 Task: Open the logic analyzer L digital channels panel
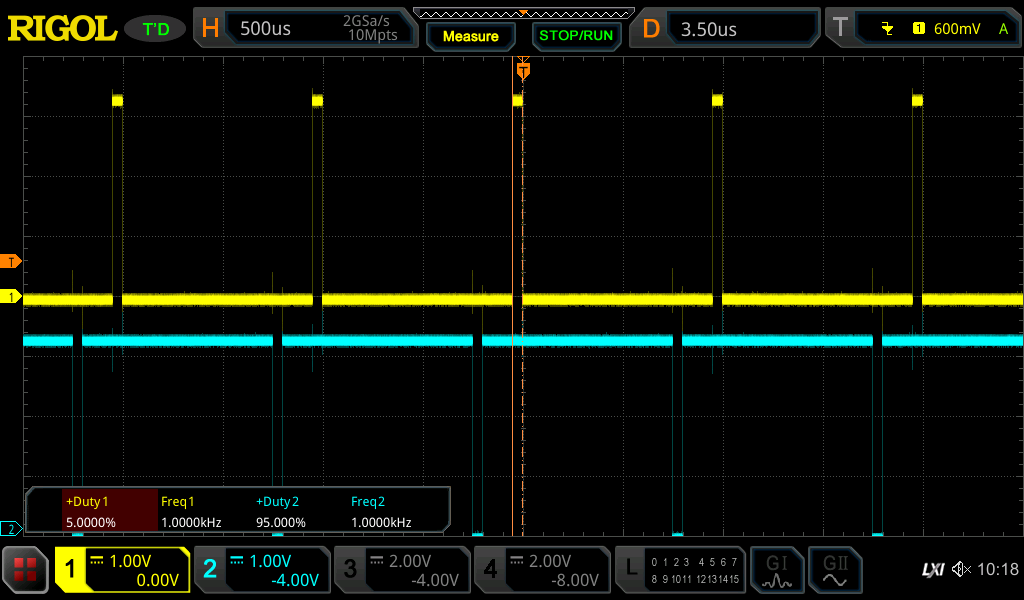tap(680, 570)
